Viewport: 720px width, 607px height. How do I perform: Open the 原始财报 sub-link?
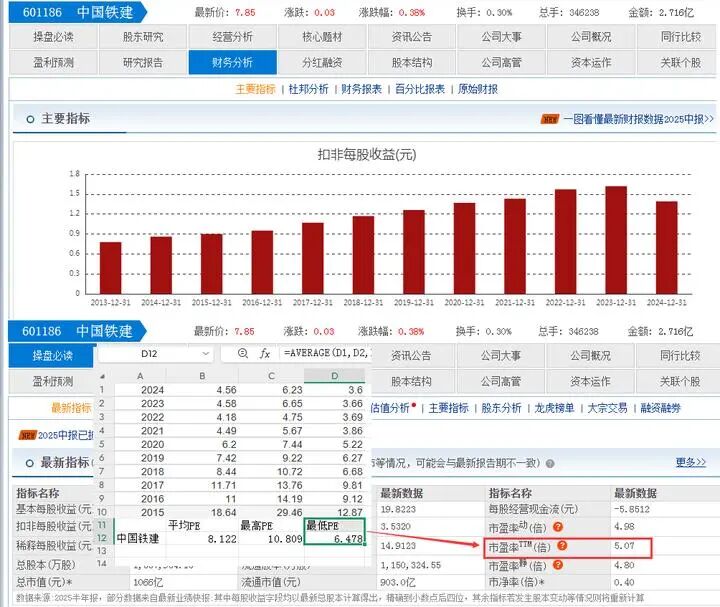click(x=478, y=89)
